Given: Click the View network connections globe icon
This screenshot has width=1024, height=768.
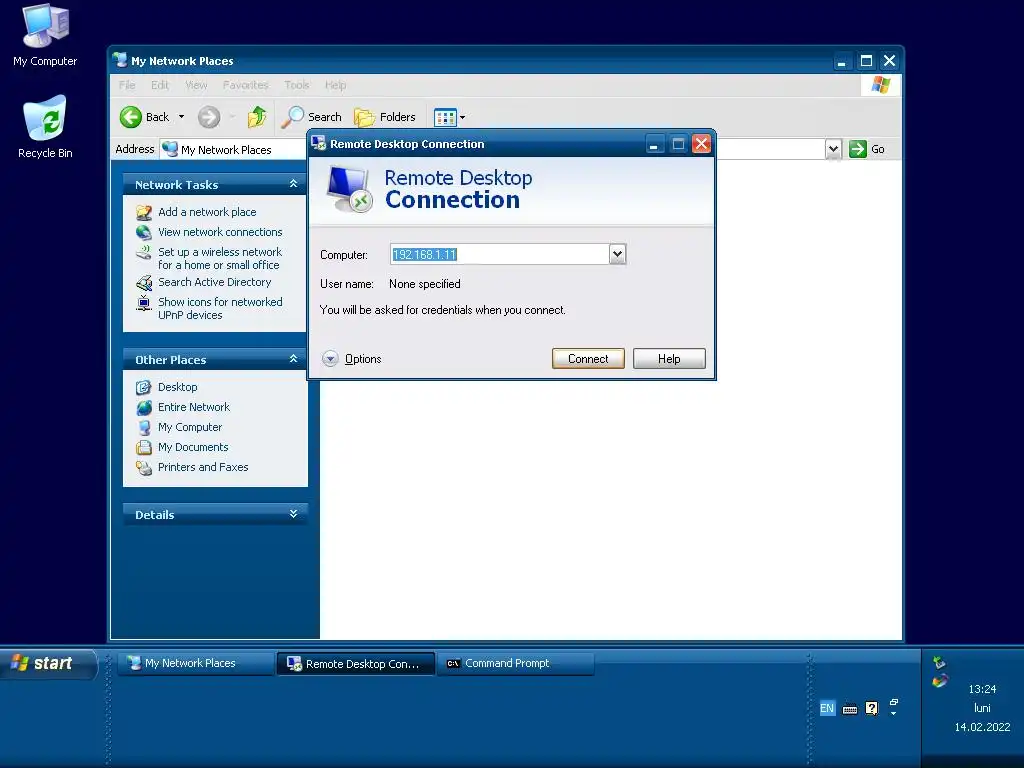Looking at the screenshot, I should coord(144,232).
